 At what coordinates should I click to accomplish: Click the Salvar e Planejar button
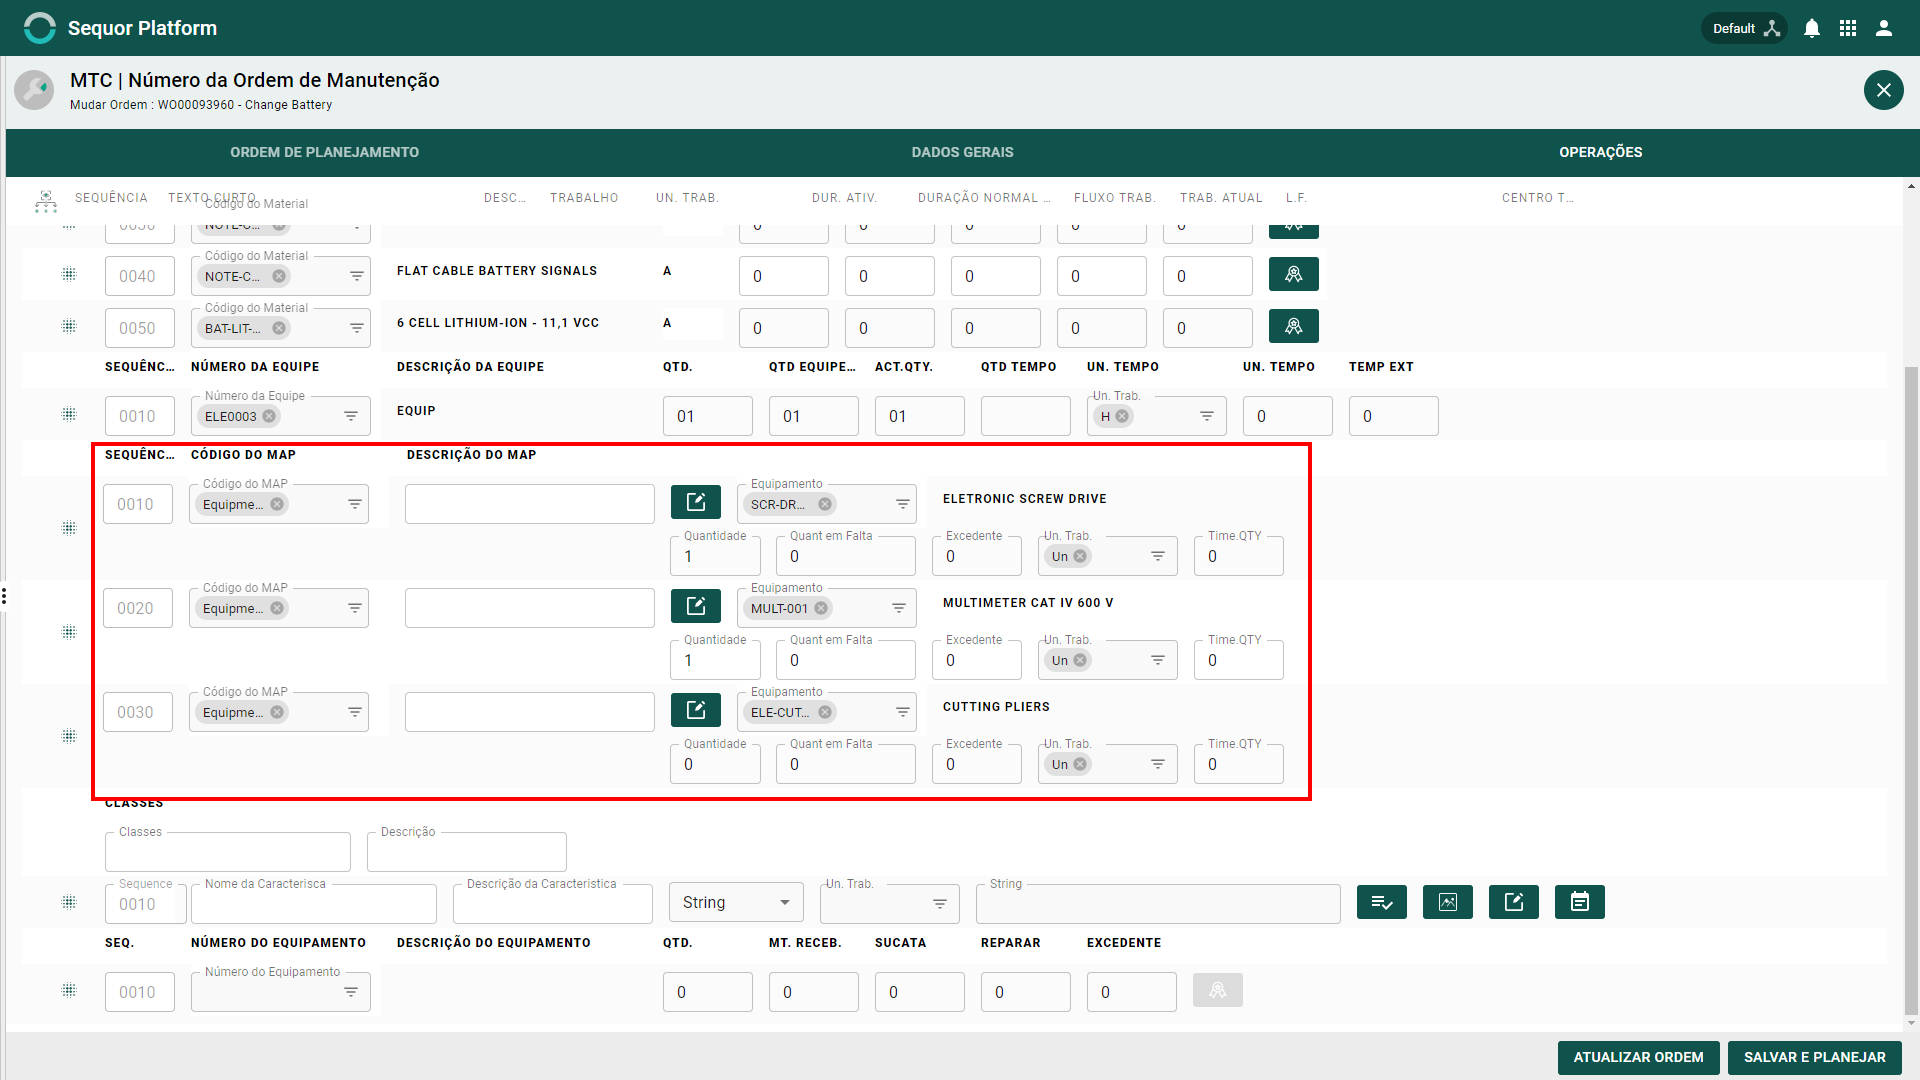[1814, 1057]
